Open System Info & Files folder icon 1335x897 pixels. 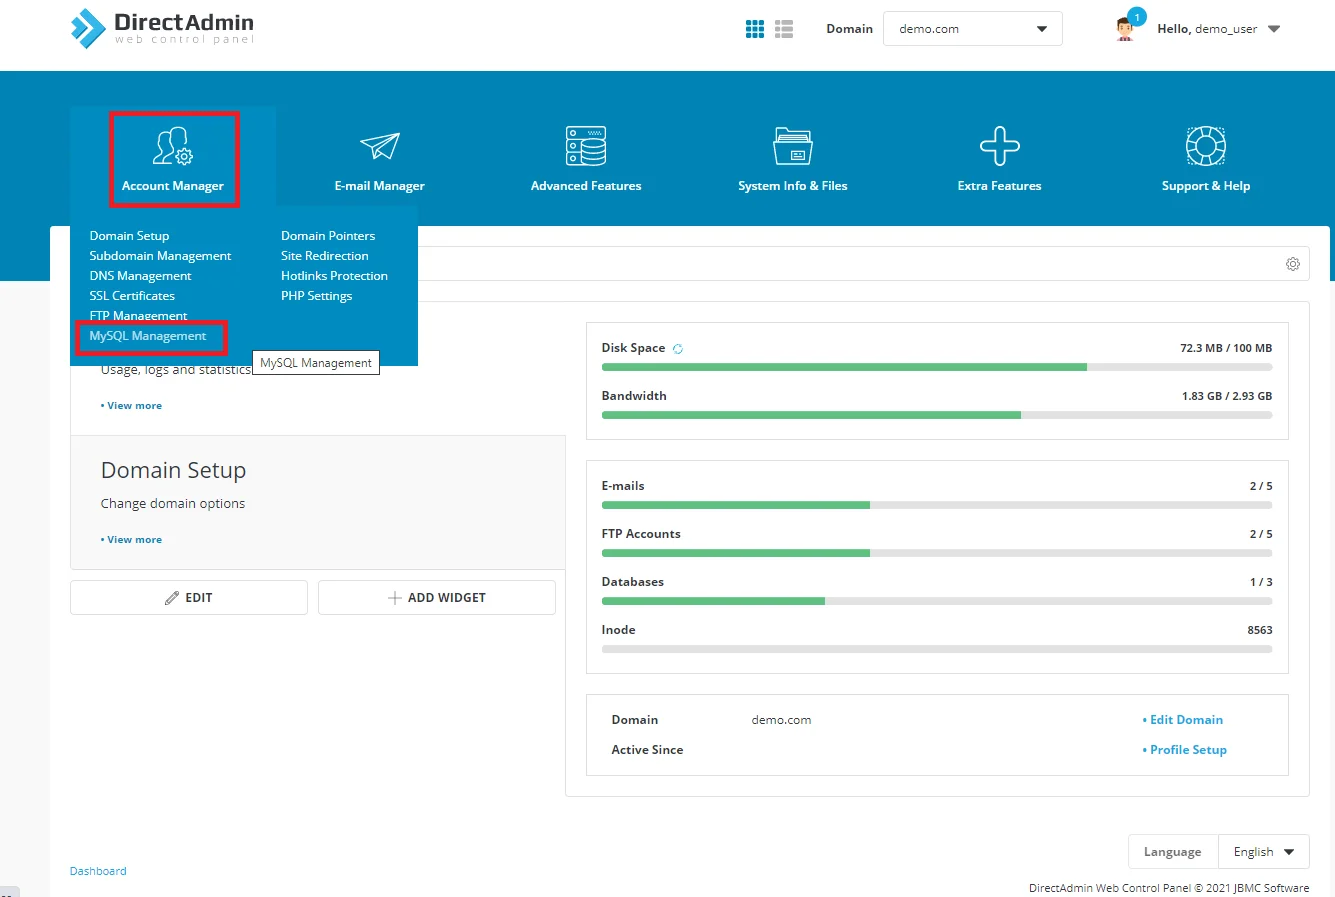792,147
